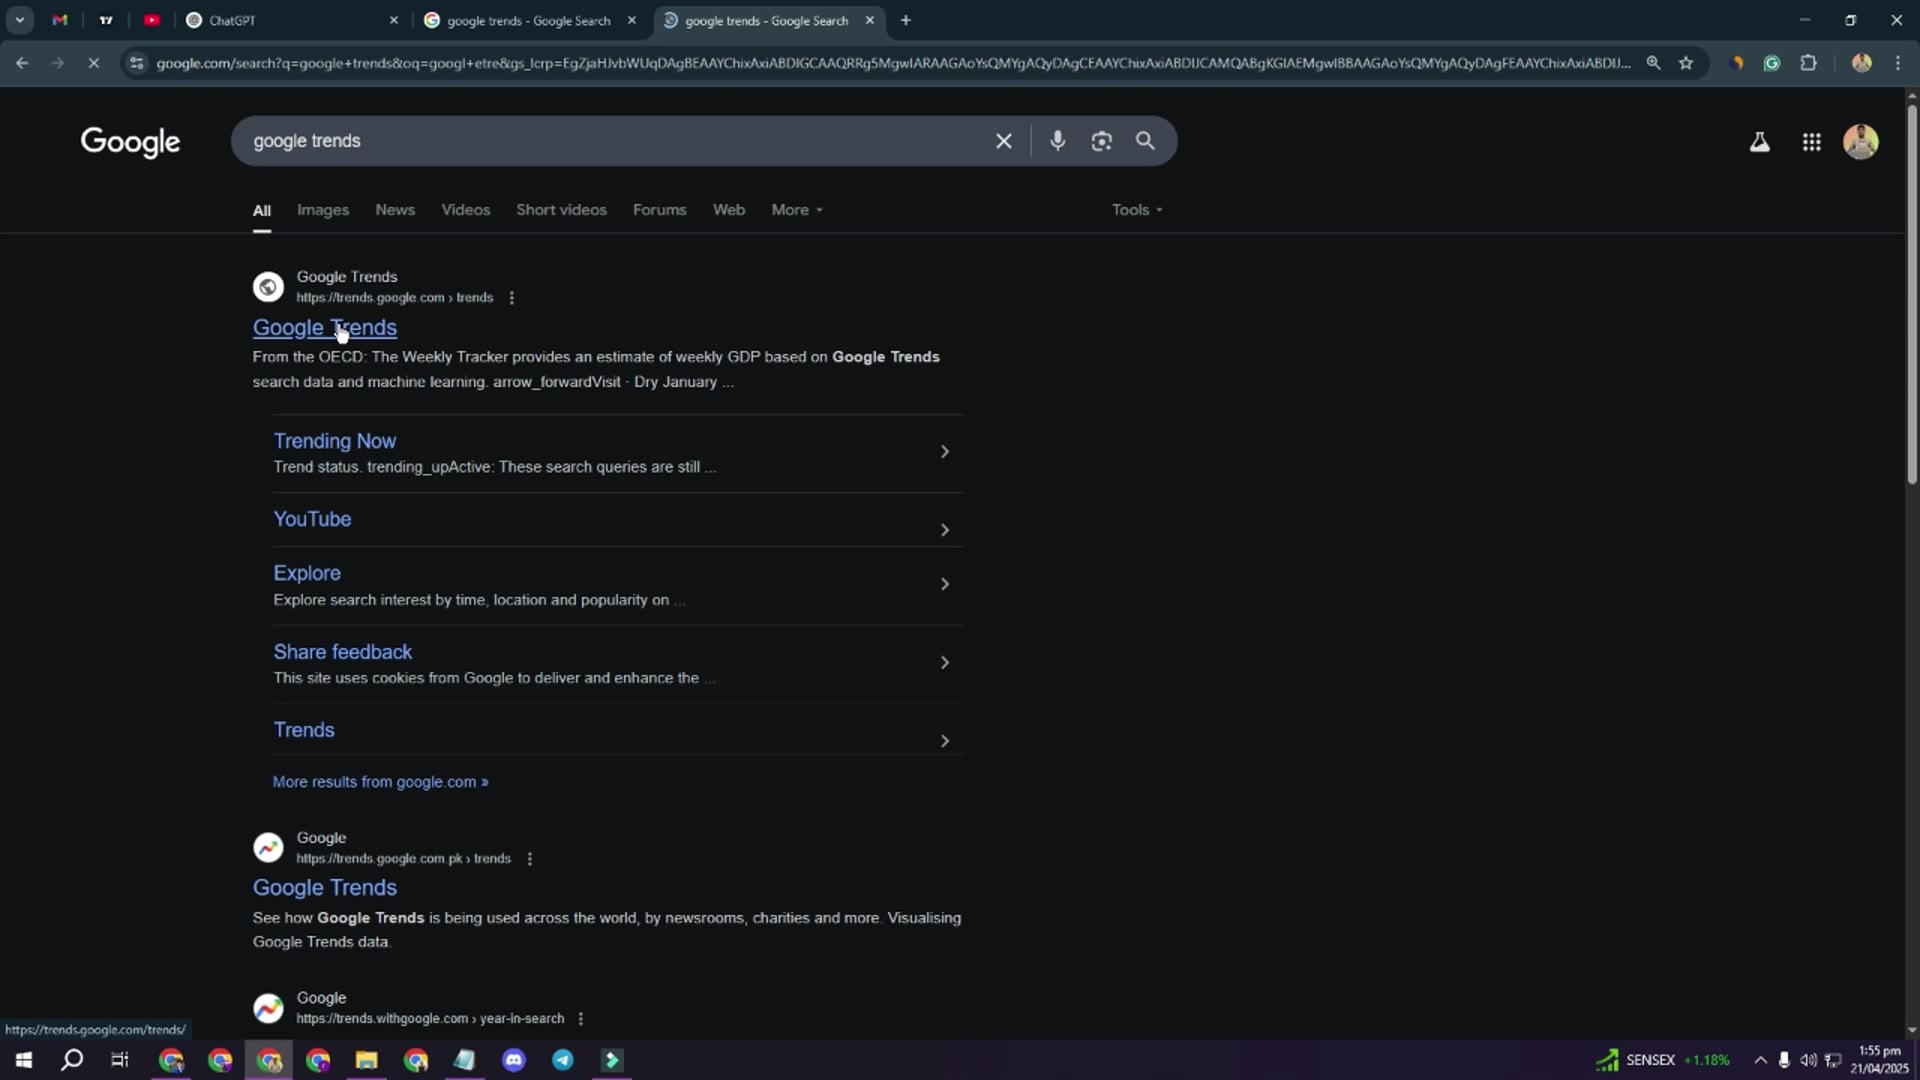Click the page vertical scrollbar thumb
This screenshot has height=1080, width=1920.
click(x=1911, y=295)
